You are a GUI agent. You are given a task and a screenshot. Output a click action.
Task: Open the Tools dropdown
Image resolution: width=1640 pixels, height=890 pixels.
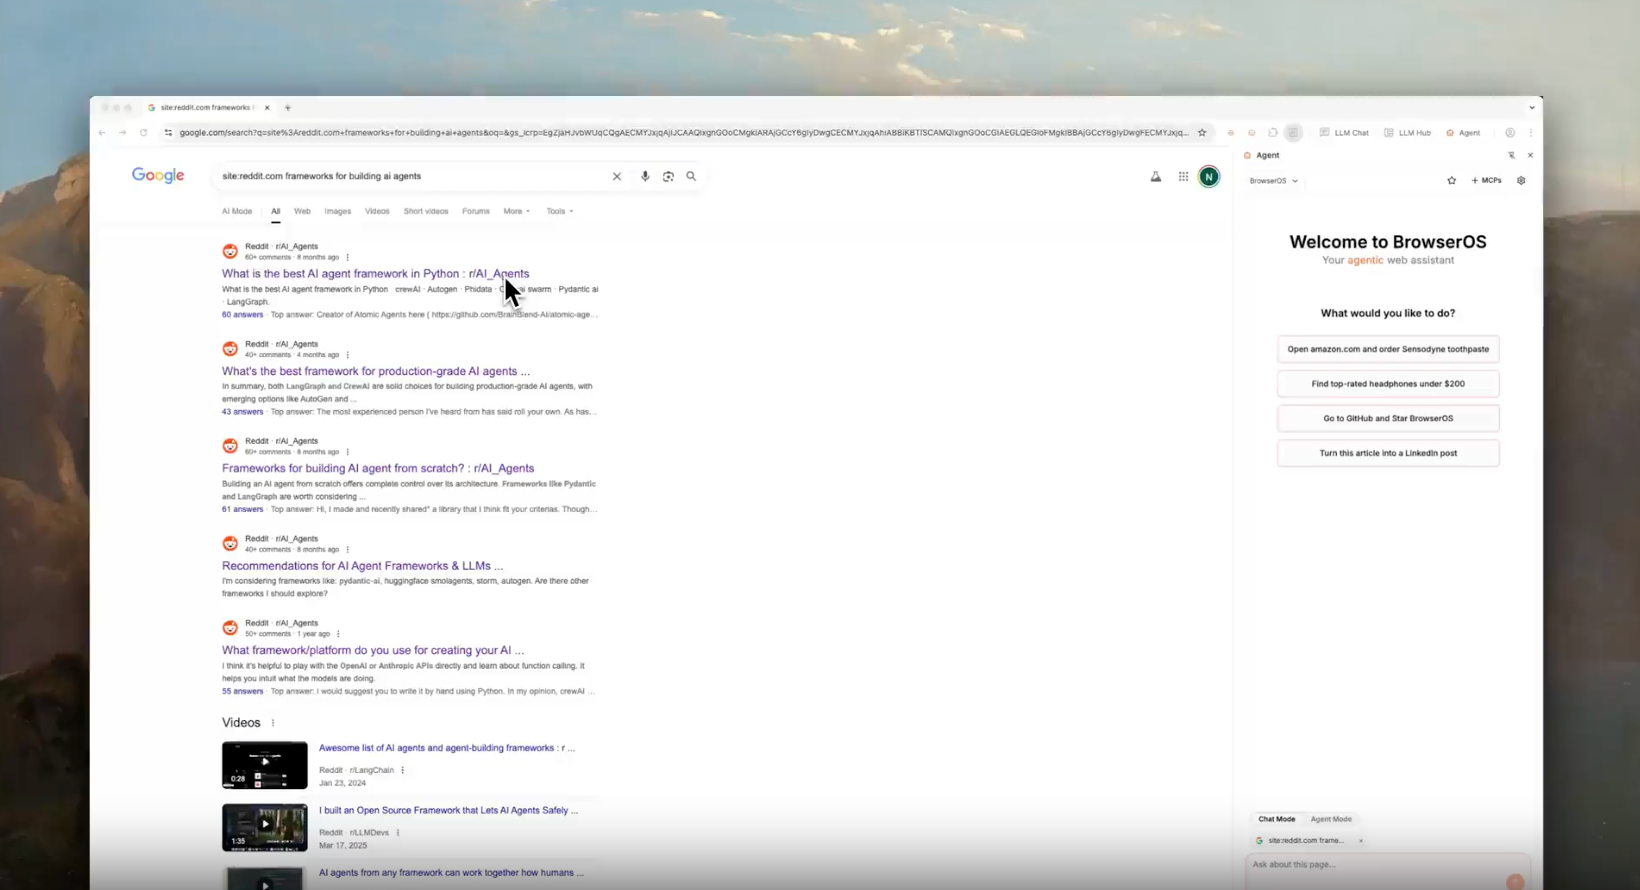click(559, 211)
